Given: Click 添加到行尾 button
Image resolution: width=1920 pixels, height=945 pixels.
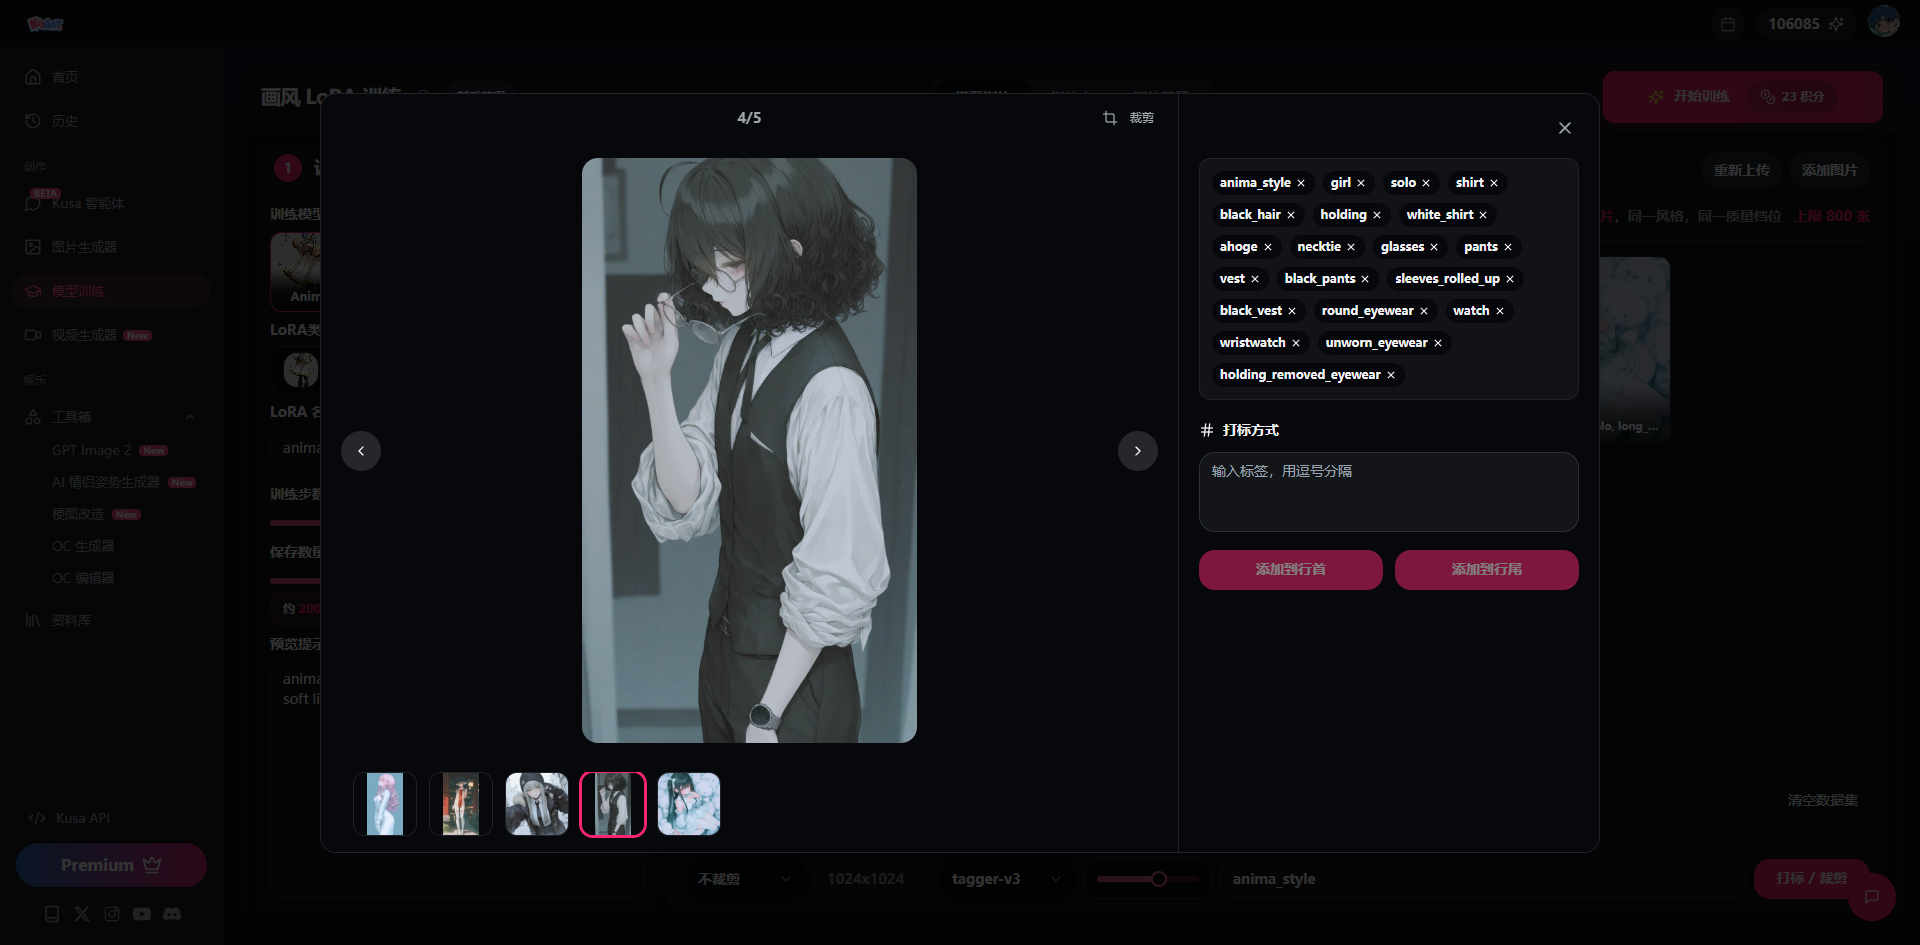Looking at the screenshot, I should pyautogui.click(x=1487, y=570).
